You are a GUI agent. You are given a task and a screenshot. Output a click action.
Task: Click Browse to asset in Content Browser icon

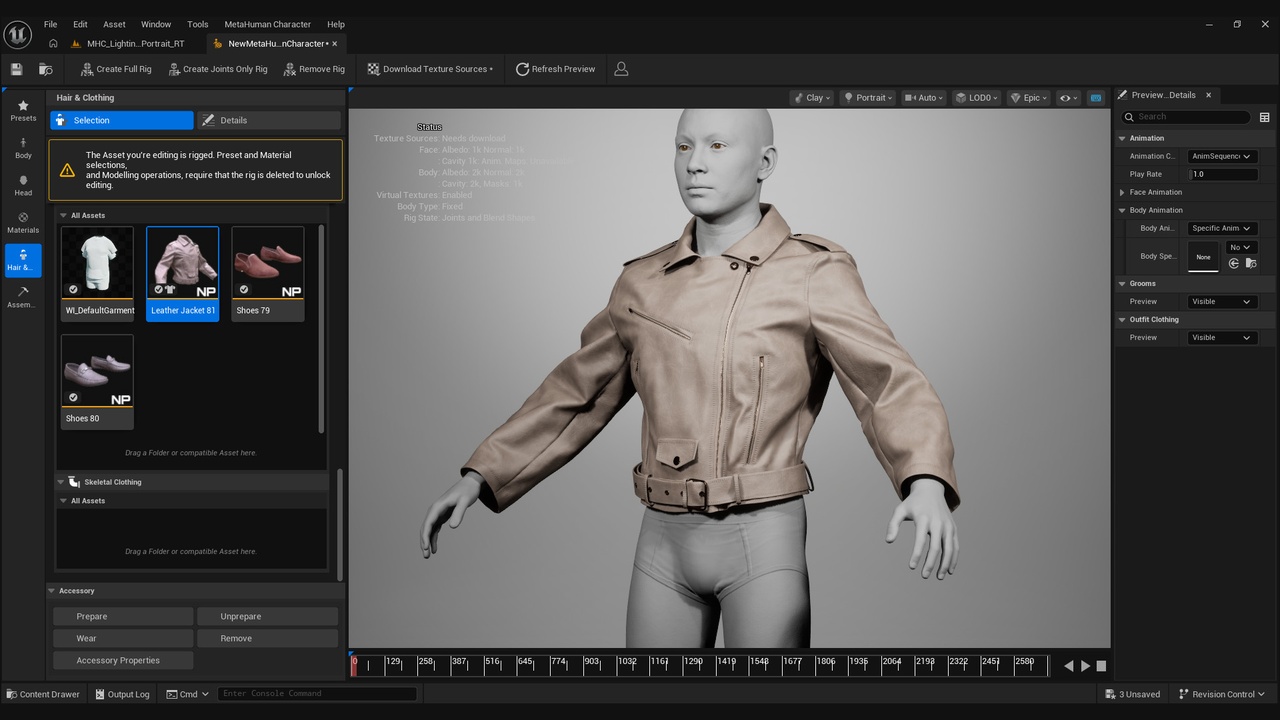point(46,69)
